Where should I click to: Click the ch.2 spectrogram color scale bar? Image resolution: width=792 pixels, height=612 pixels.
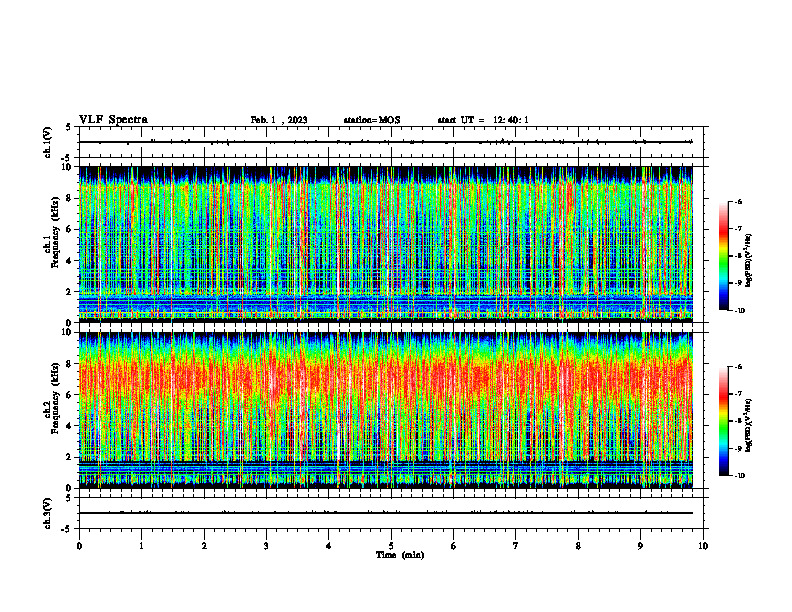point(723,421)
